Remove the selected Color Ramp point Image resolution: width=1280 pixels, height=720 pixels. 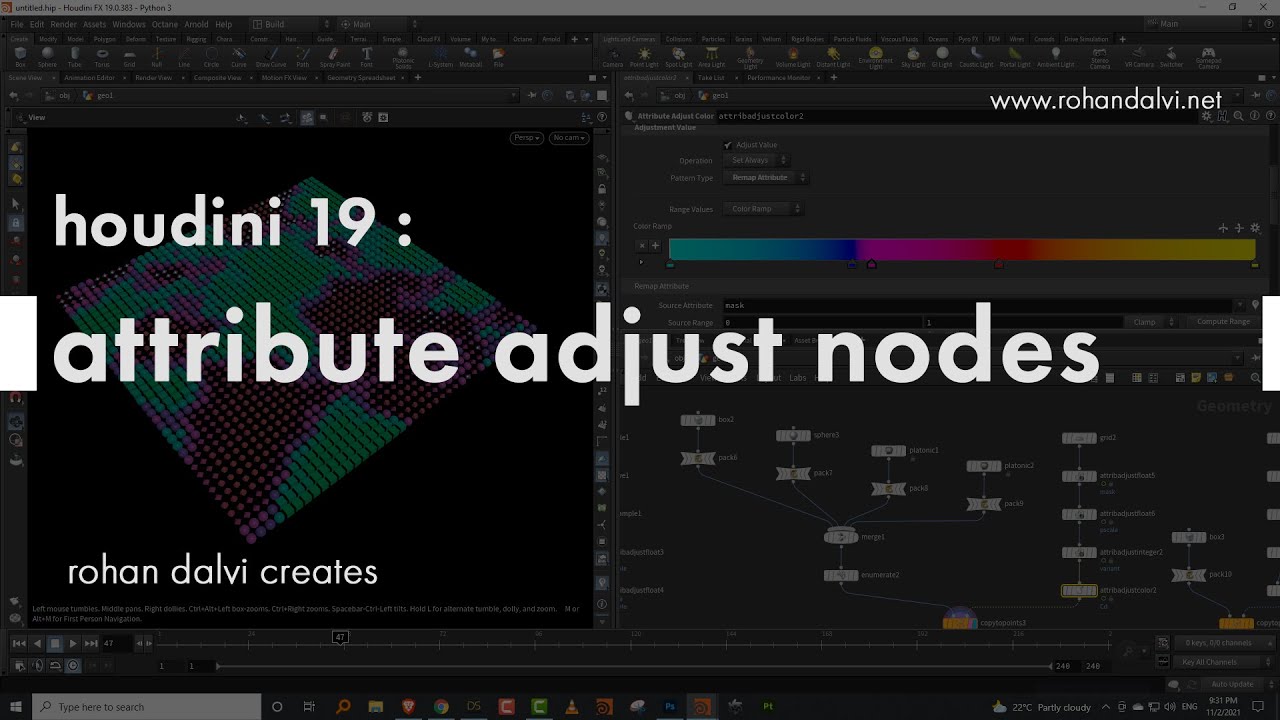coord(643,245)
